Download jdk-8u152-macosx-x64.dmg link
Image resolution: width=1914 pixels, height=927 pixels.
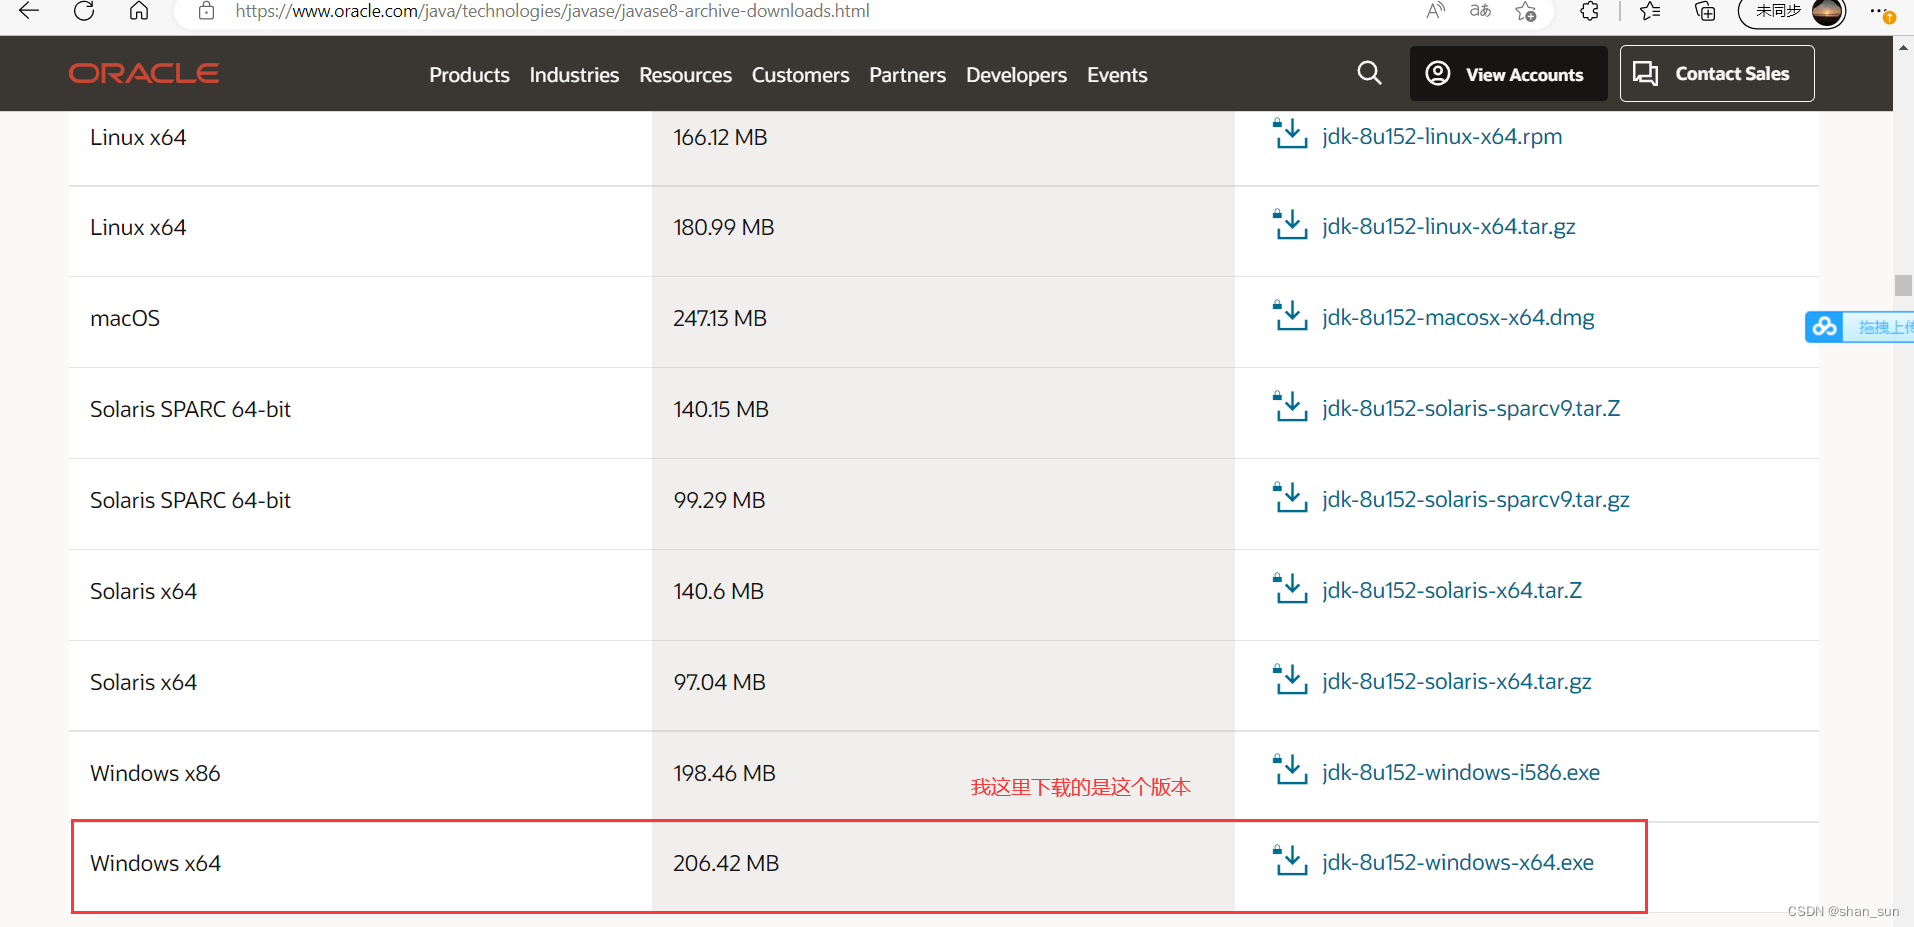pos(1458,317)
